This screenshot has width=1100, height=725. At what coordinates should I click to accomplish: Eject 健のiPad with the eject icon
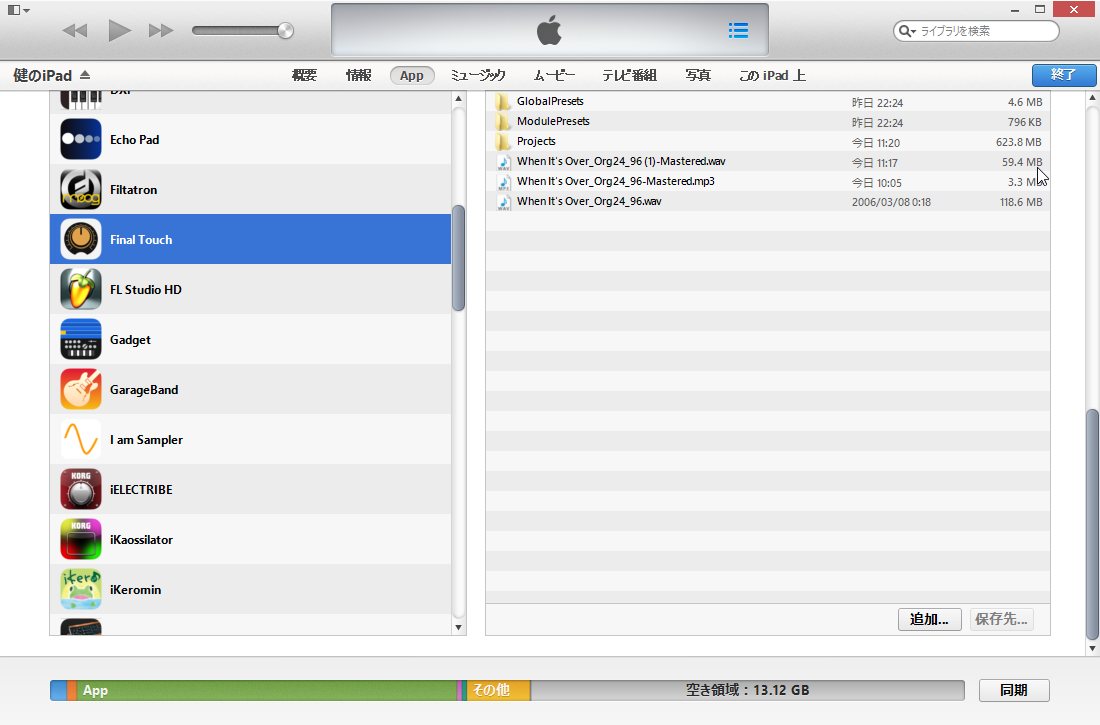85,75
